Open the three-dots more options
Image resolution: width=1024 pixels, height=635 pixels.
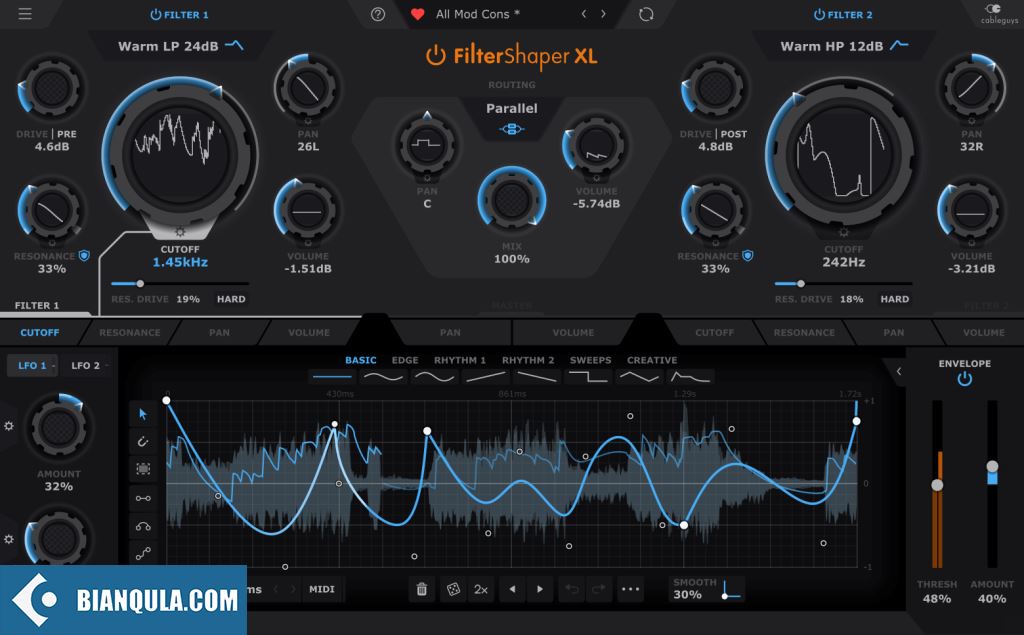tap(630, 589)
